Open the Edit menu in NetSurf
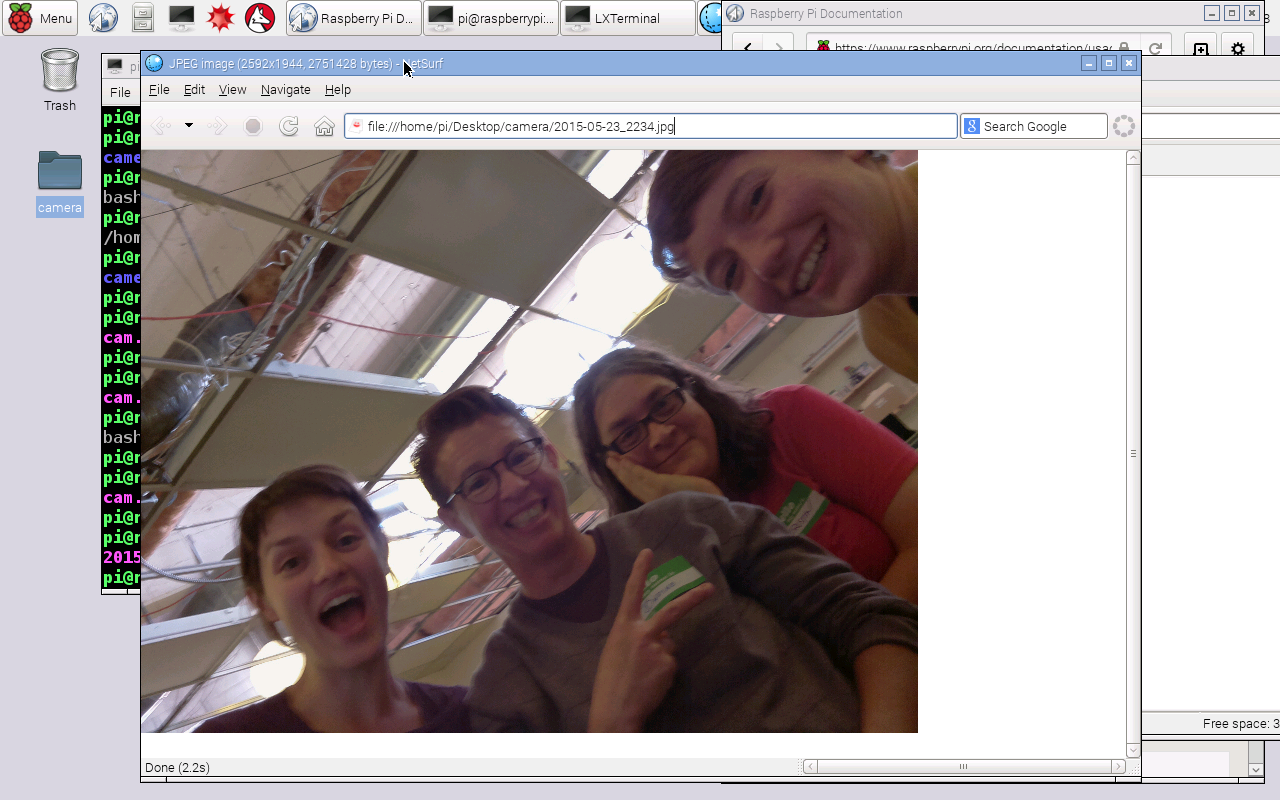Viewport: 1280px width, 800px height. click(x=194, y=90)
